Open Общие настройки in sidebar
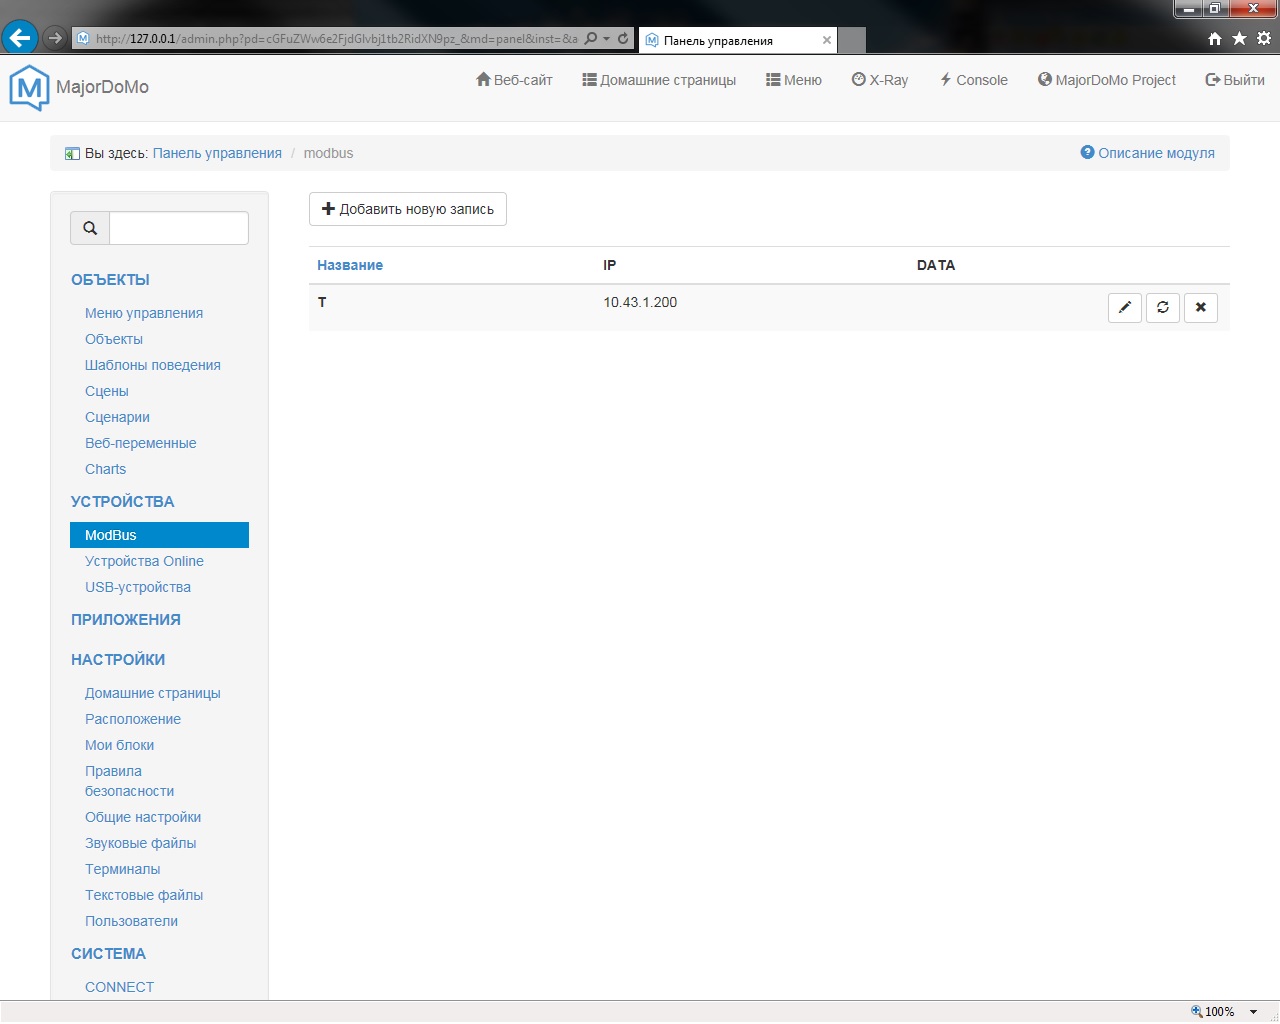 click(x=143, y=817)
